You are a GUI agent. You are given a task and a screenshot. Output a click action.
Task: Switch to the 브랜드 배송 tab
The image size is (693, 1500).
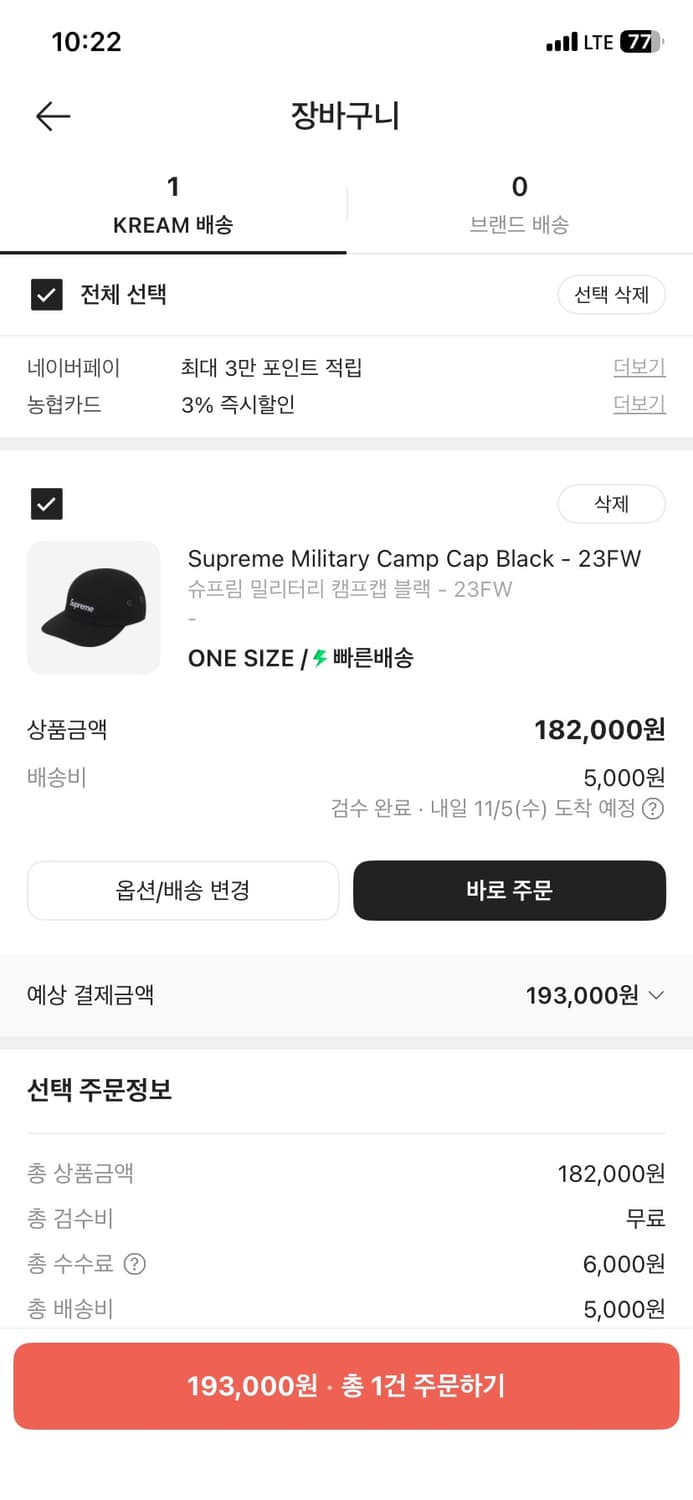point(519,205)
